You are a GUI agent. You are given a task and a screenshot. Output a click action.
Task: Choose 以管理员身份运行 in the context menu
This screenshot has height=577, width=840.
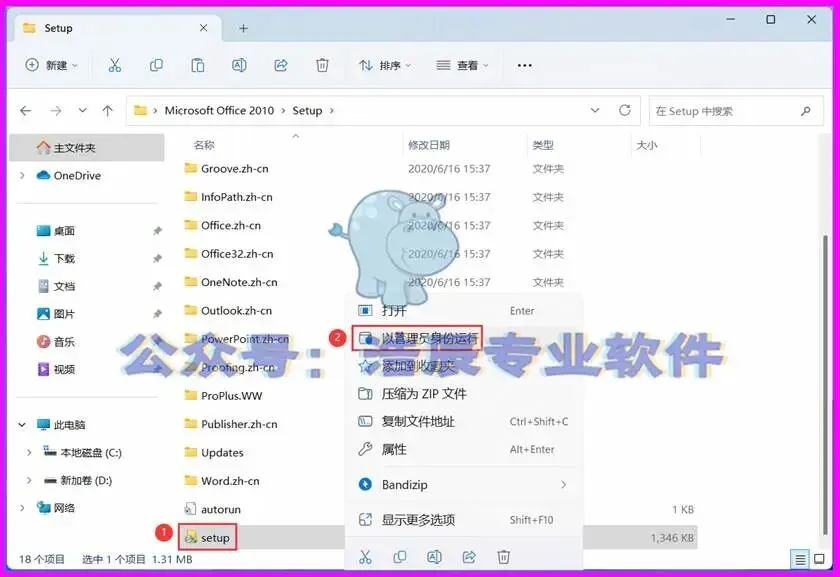point(464,339)
